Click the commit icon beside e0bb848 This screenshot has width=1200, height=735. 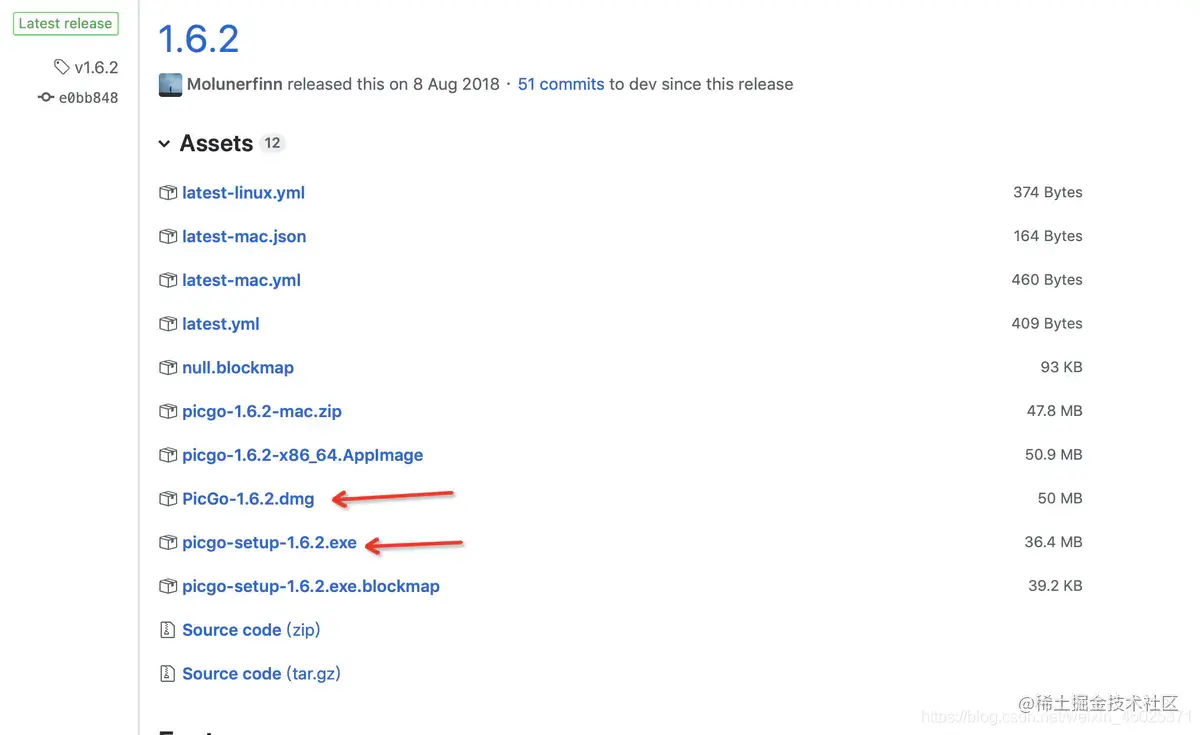click(x=46, y=98)
